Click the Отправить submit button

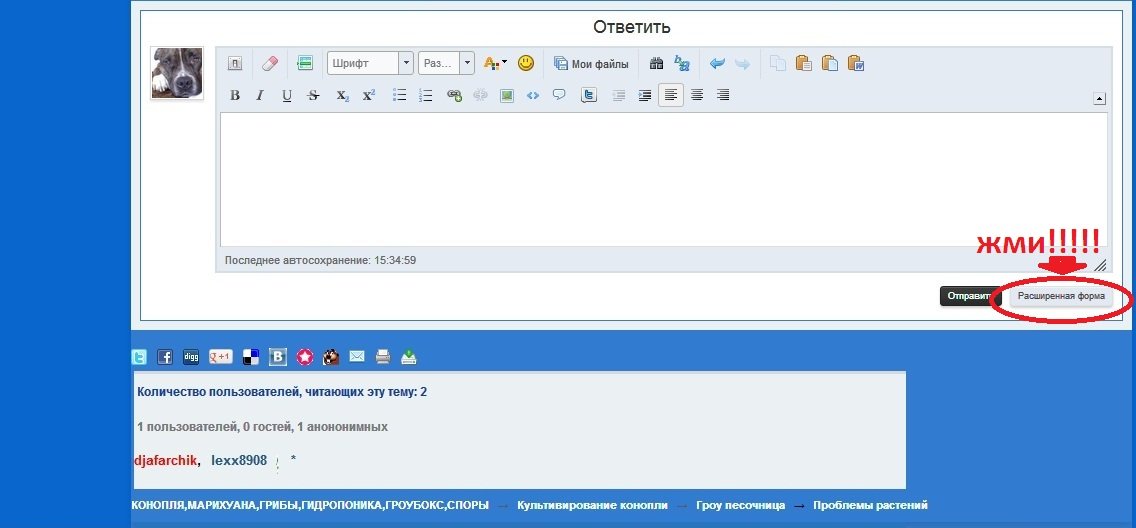pyautogui.click(x=969, y=296)
